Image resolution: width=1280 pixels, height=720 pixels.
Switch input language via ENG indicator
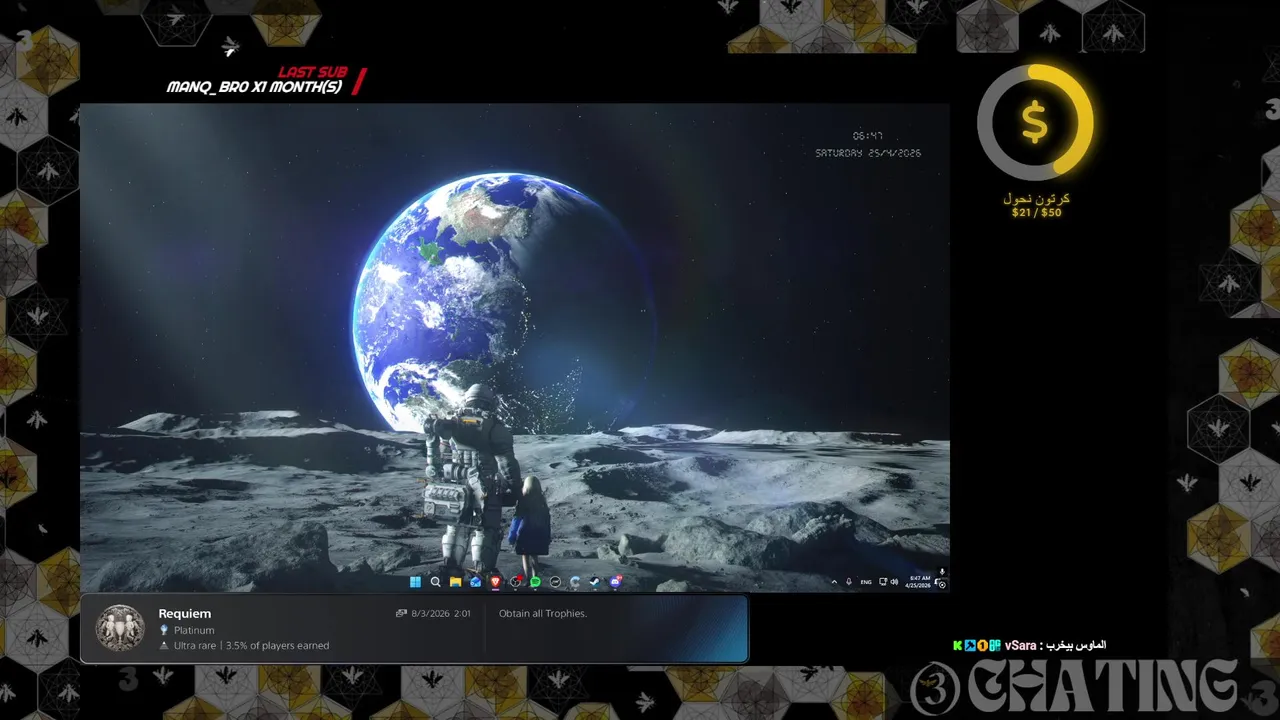[866, 581]
